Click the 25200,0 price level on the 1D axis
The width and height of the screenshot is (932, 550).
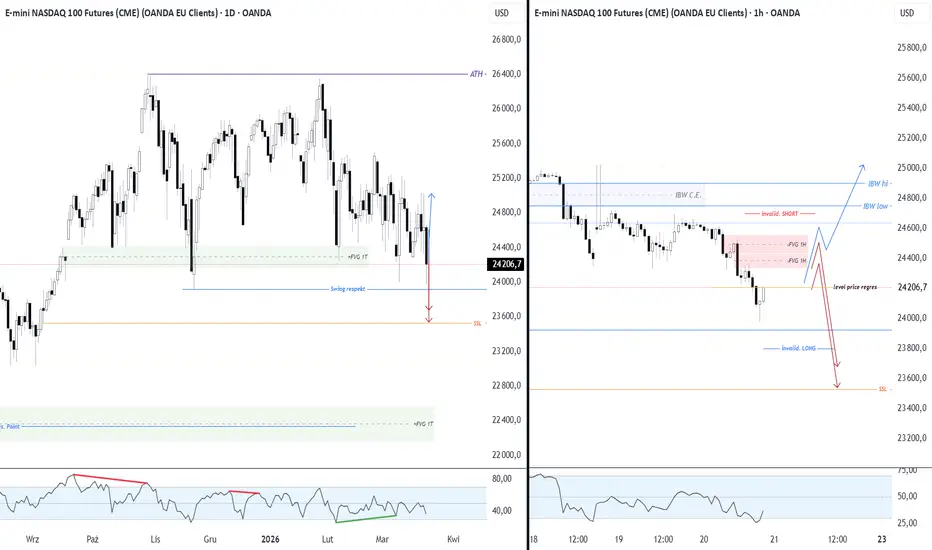click(x=506, y=178)
